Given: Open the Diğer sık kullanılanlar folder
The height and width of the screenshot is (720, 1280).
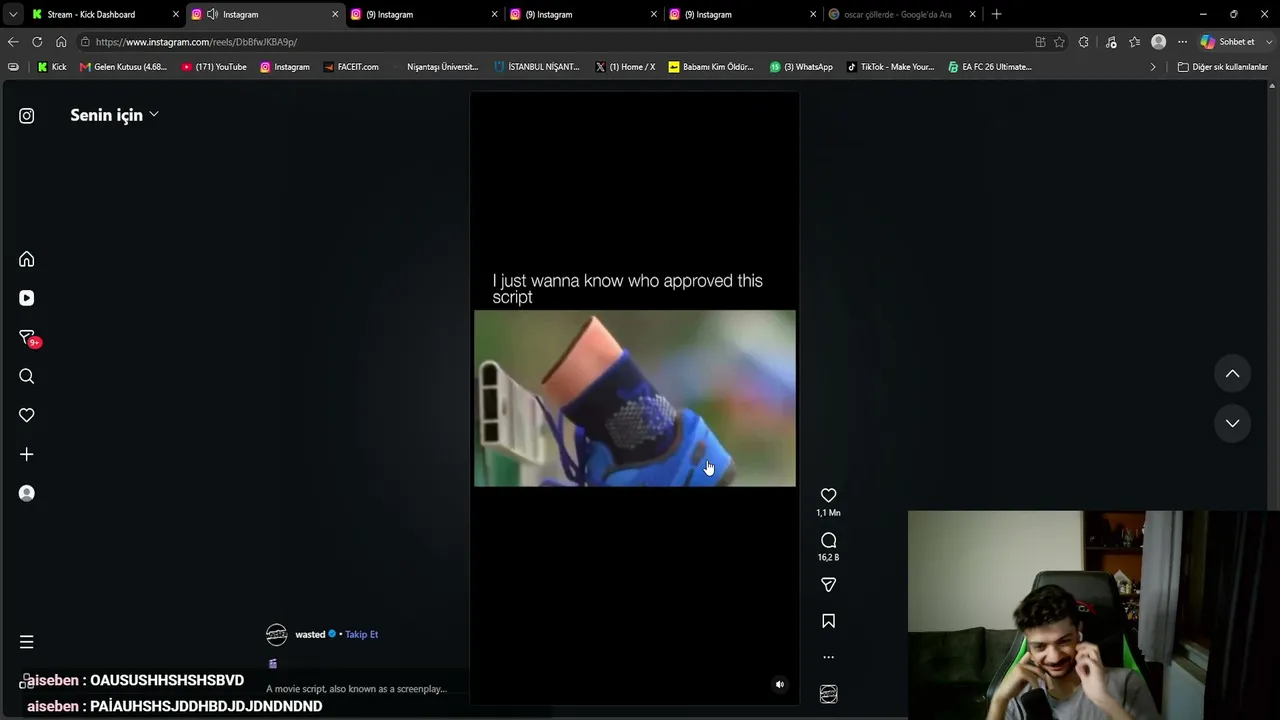Looking at the screenshot, I should pos(1223,67).
